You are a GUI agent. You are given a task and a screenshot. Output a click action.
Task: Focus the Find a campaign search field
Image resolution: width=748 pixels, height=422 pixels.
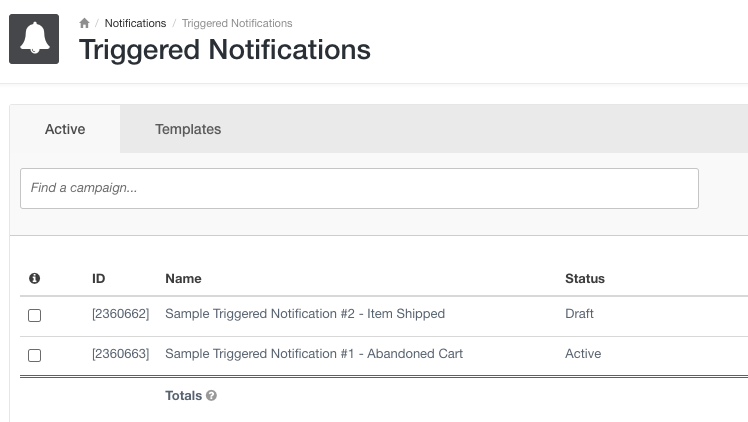click(359, 188)
